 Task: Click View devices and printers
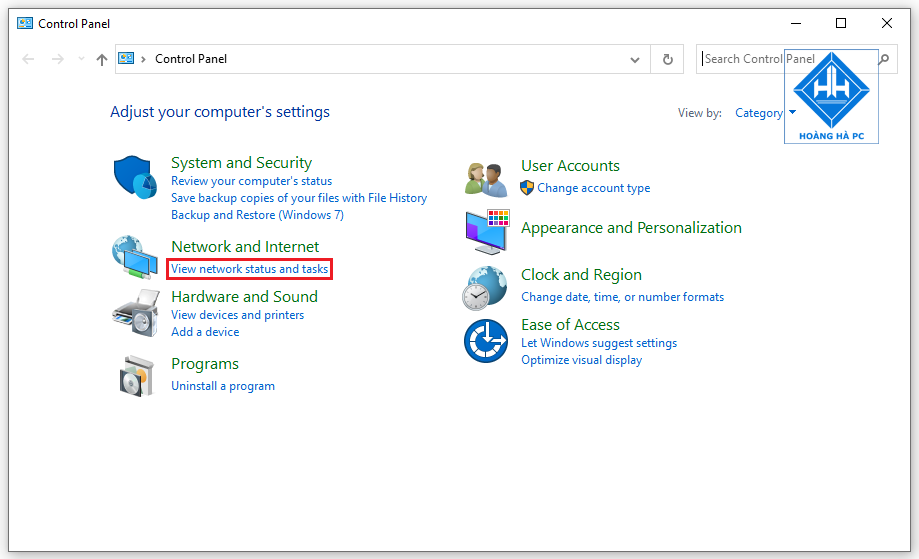[x=237, y=315]
